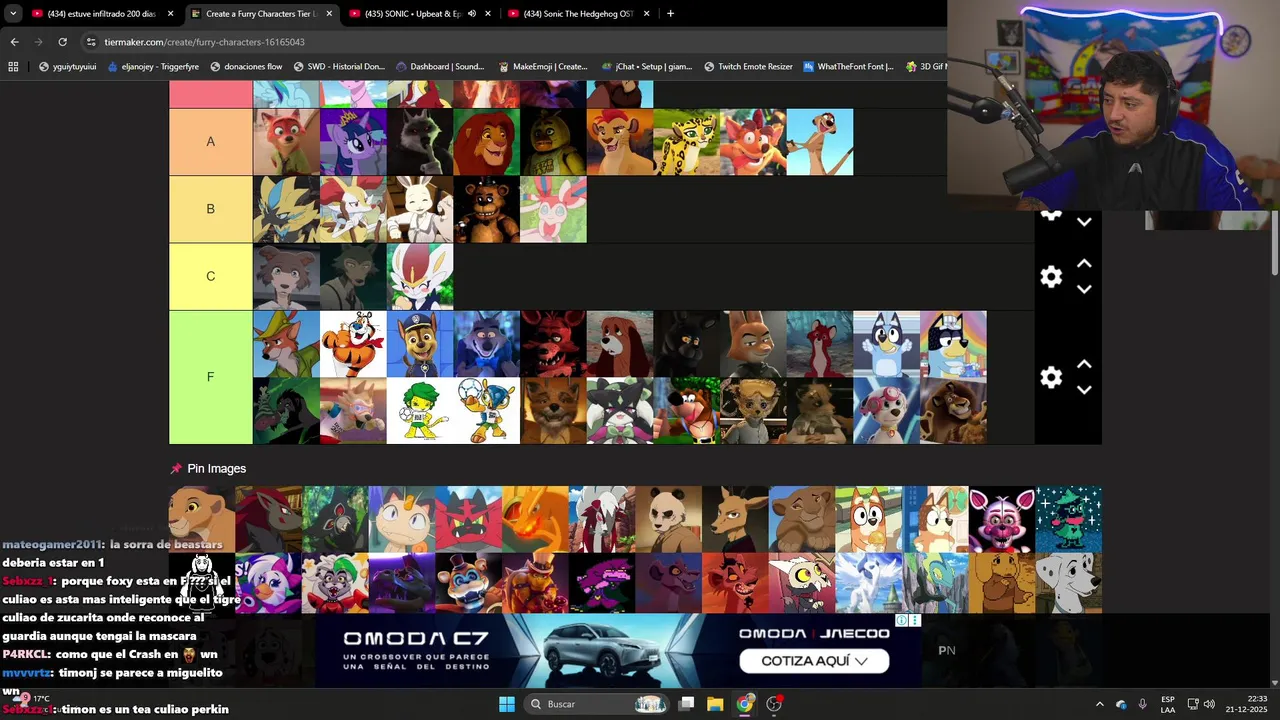Viewport: 1280px width, 720px height.
Task: Open the Chrome apps grid shortcut
Action: point(13,67)
